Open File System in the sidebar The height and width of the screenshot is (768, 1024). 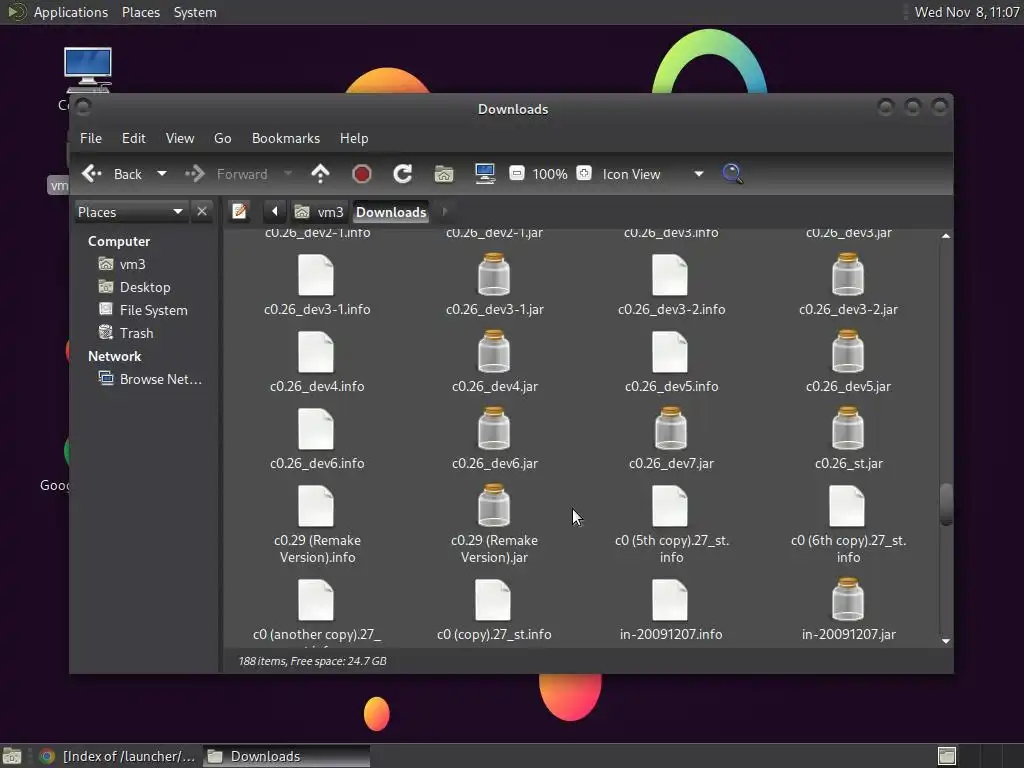point(153,310)
